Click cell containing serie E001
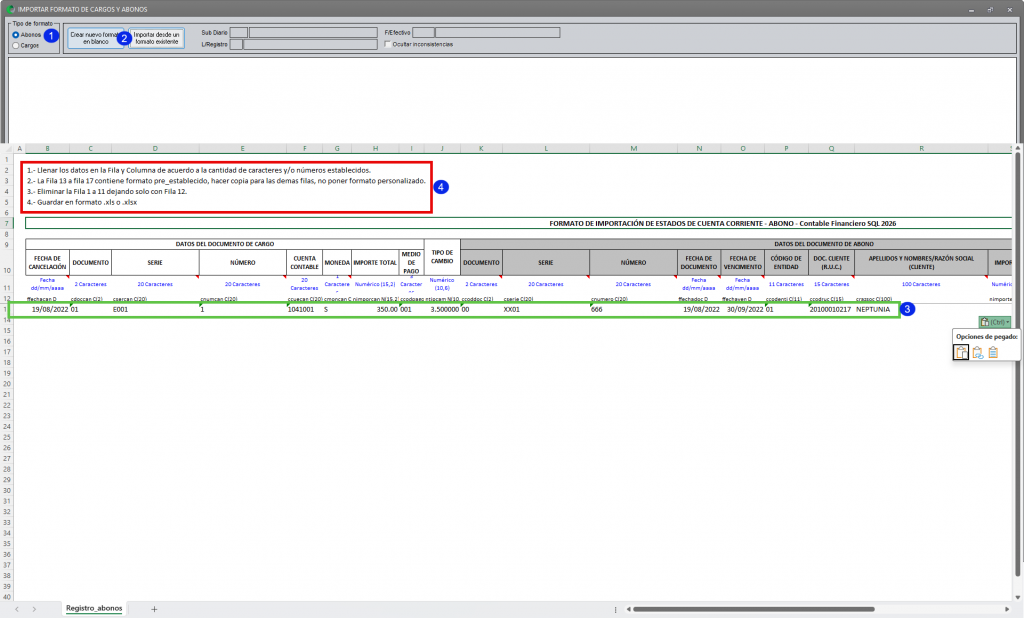1024x618 pixels. (x=155, y=310)
